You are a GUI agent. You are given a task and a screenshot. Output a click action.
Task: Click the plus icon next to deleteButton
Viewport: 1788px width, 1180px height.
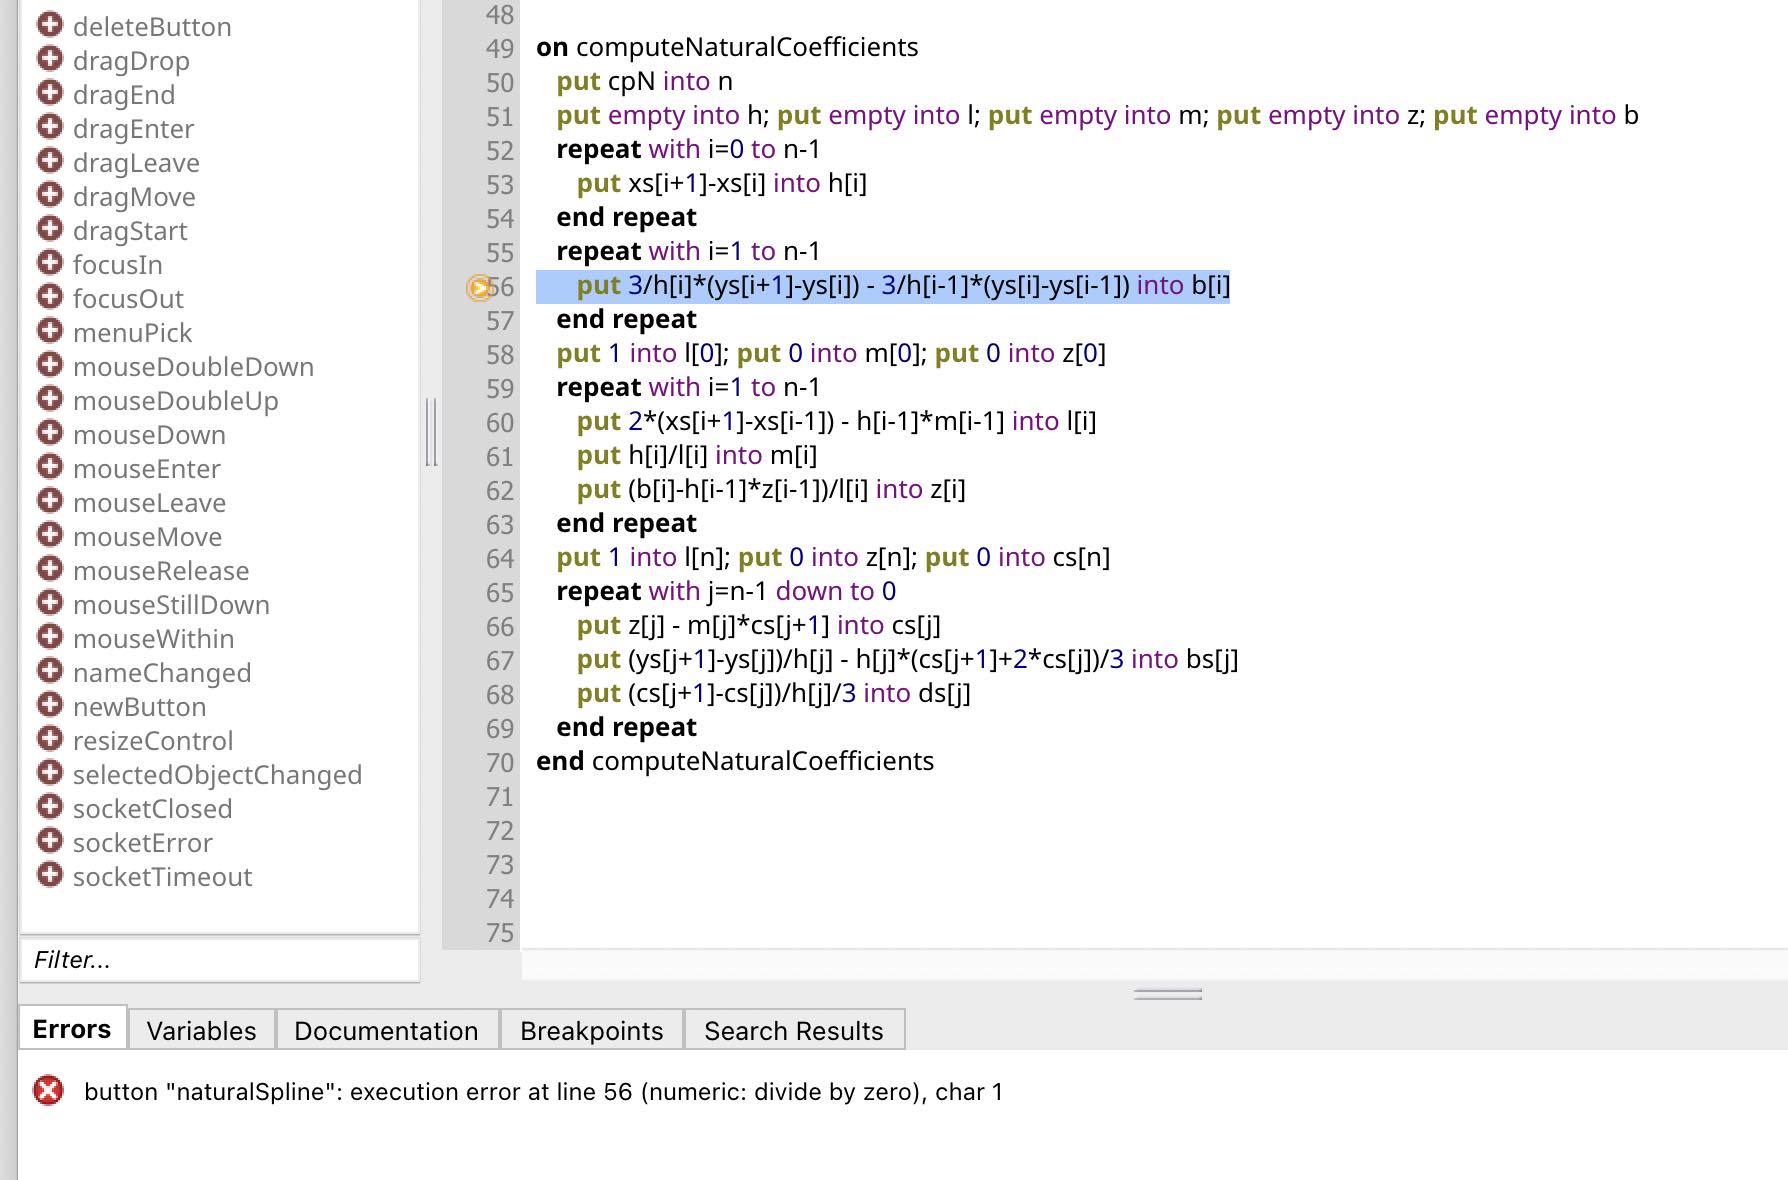tap(49, 25)
